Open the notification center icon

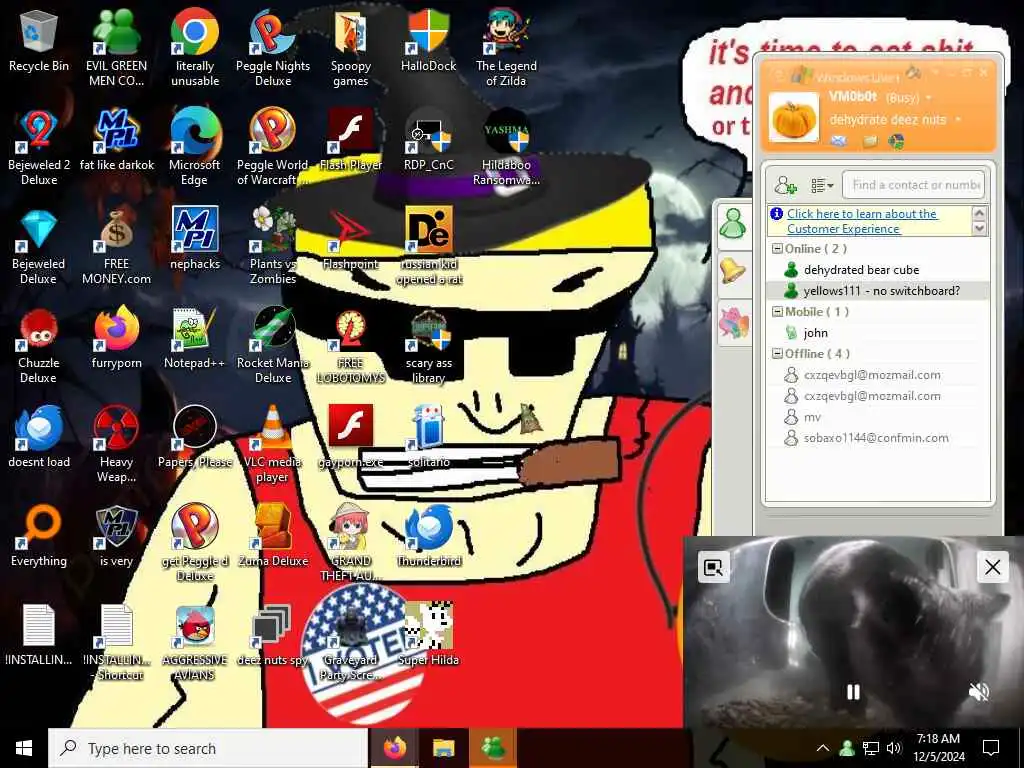[x=991, y=748]
